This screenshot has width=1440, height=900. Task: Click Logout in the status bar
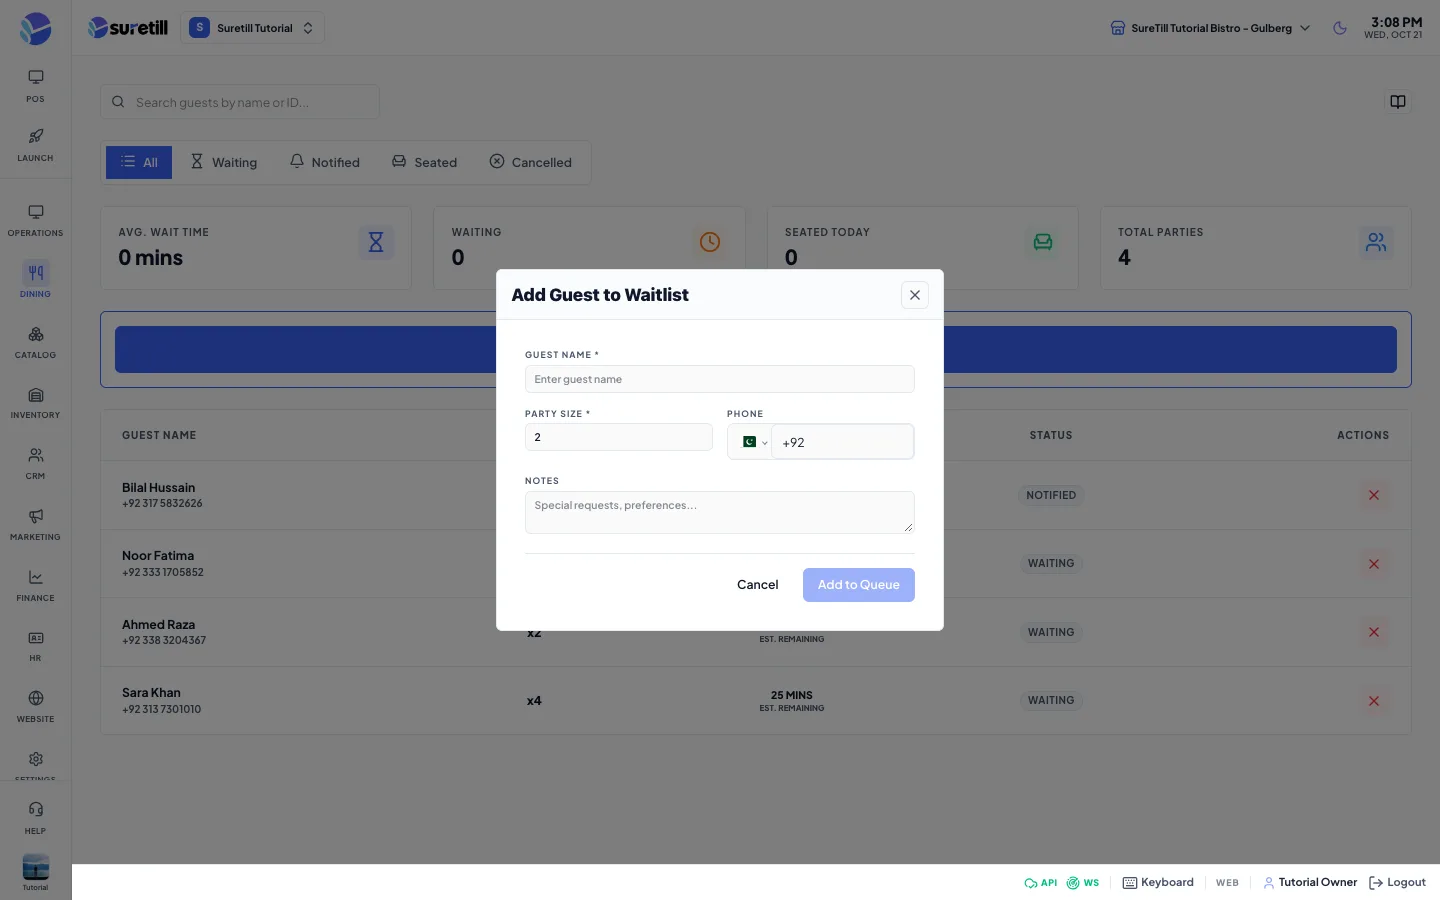[1397, 882]
